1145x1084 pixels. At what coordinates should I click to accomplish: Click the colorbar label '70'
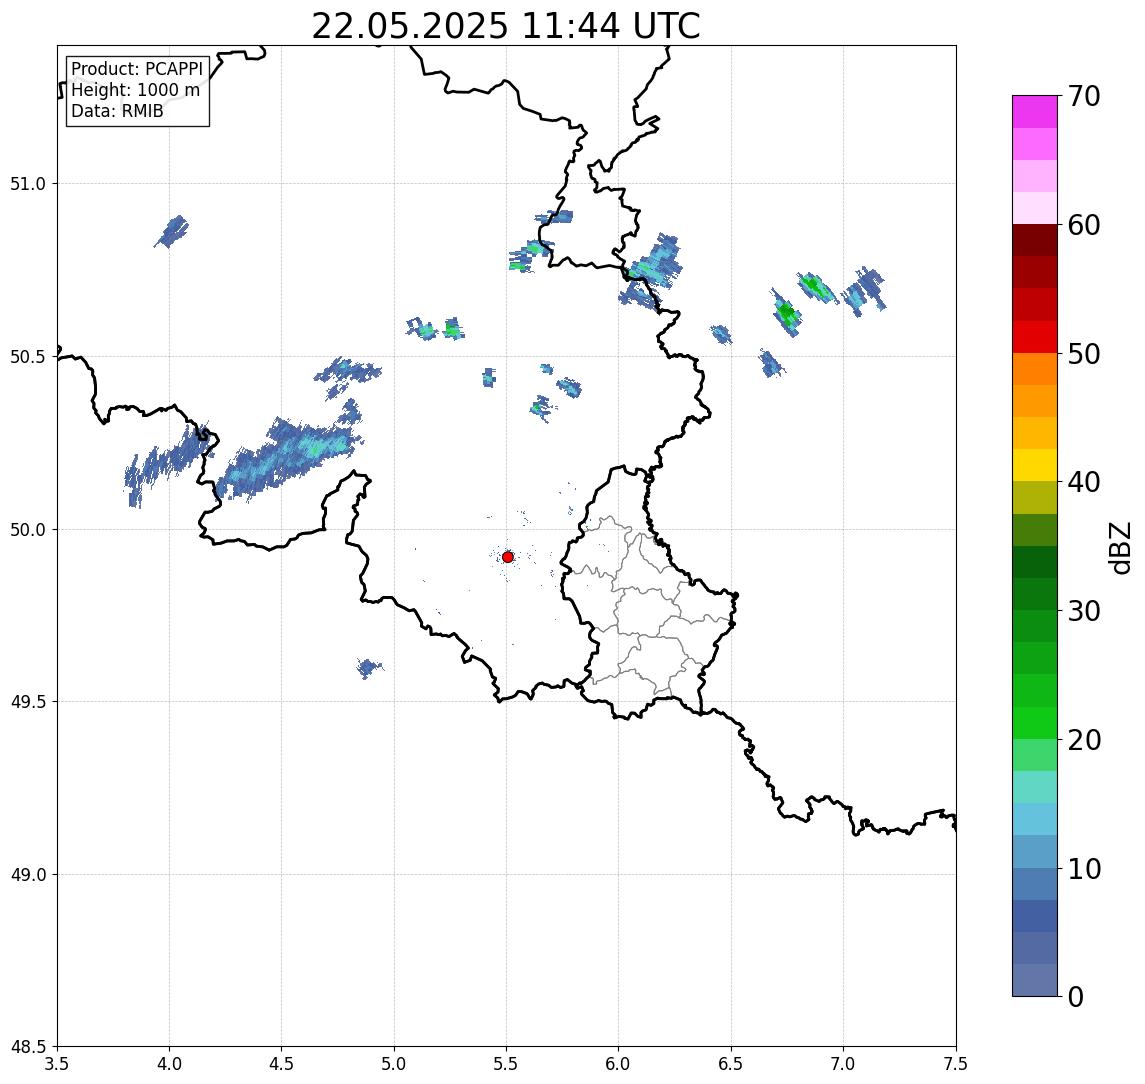pyautogui.click(x=1084, y=96)
